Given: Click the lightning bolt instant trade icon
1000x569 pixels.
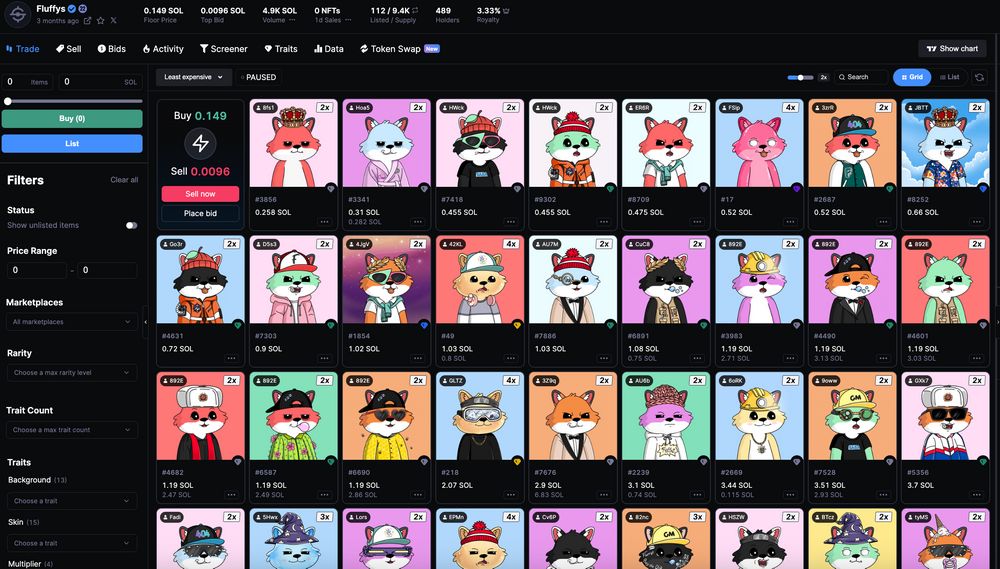Looking at the screenshot, I should point(200,144).
